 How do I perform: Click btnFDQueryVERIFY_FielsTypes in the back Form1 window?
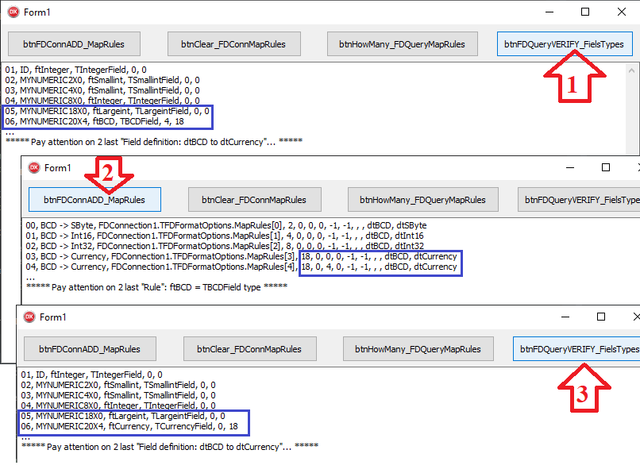click(564, 44)
